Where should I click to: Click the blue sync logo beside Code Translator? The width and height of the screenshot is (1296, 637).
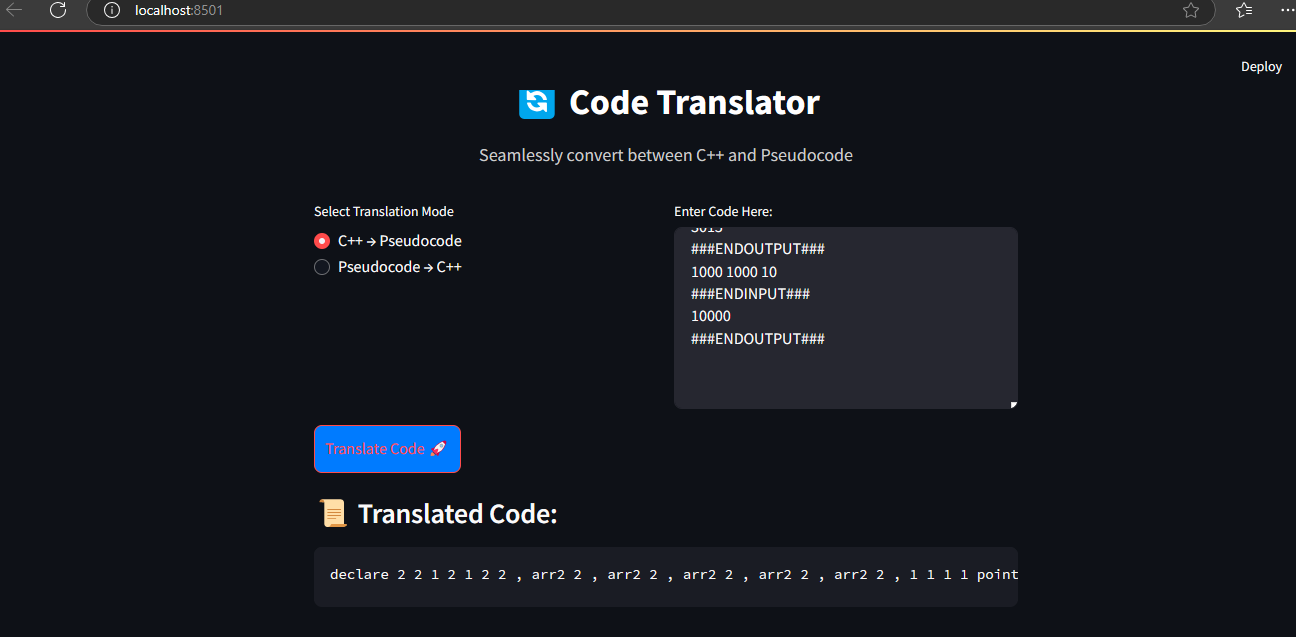coord(537,103)
